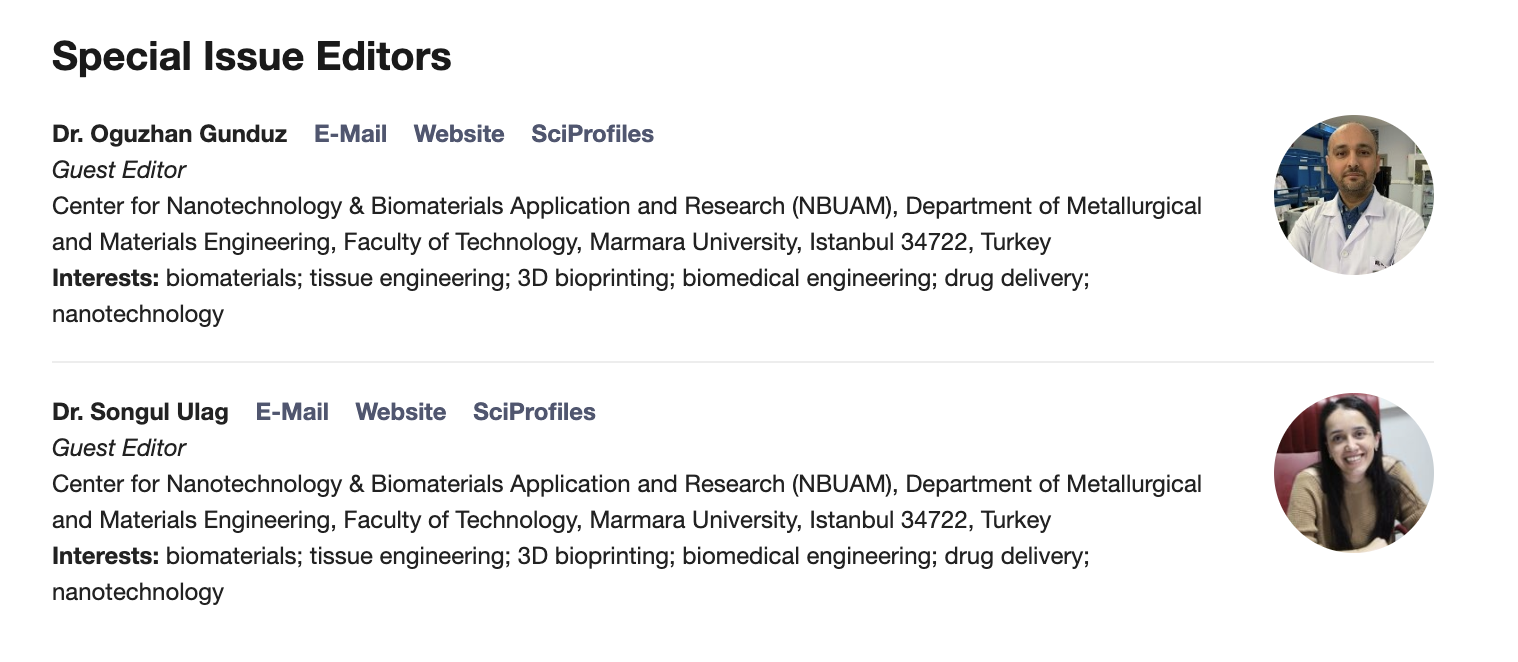The image size is (1518, 662).
Task: Click Gunduz's Center for Nanotechnology affiliation text
Action: pyautogui.click(x=627, y=224)
